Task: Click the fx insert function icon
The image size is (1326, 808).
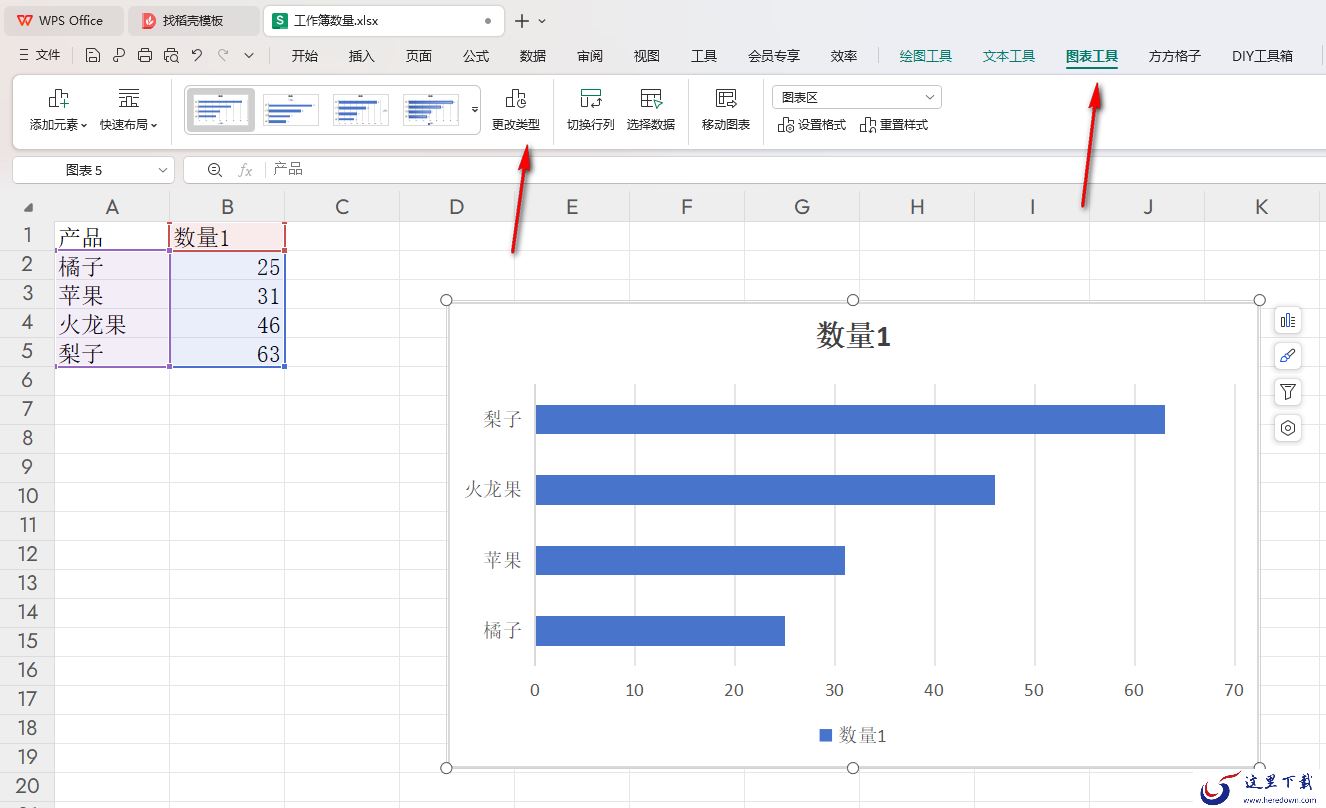Action: pyautogui.click(x=245, y=170)
